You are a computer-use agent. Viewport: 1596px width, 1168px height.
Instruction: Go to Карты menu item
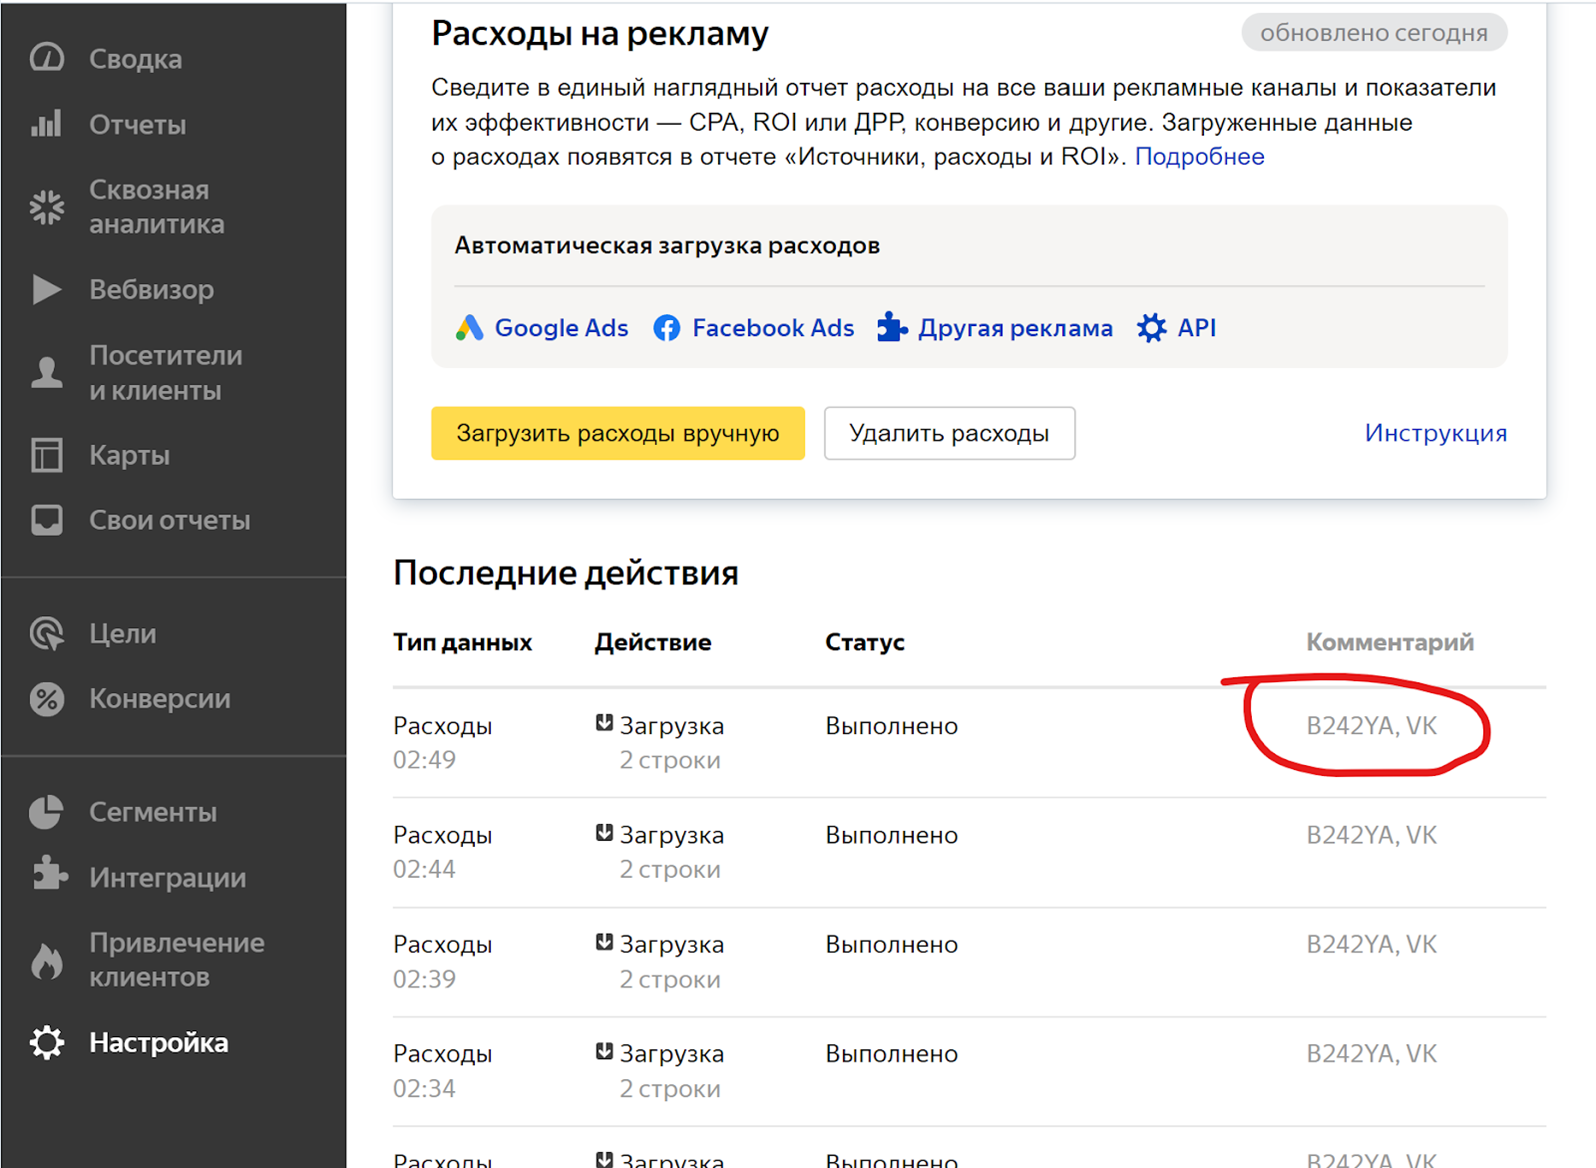tap(130, 455)
